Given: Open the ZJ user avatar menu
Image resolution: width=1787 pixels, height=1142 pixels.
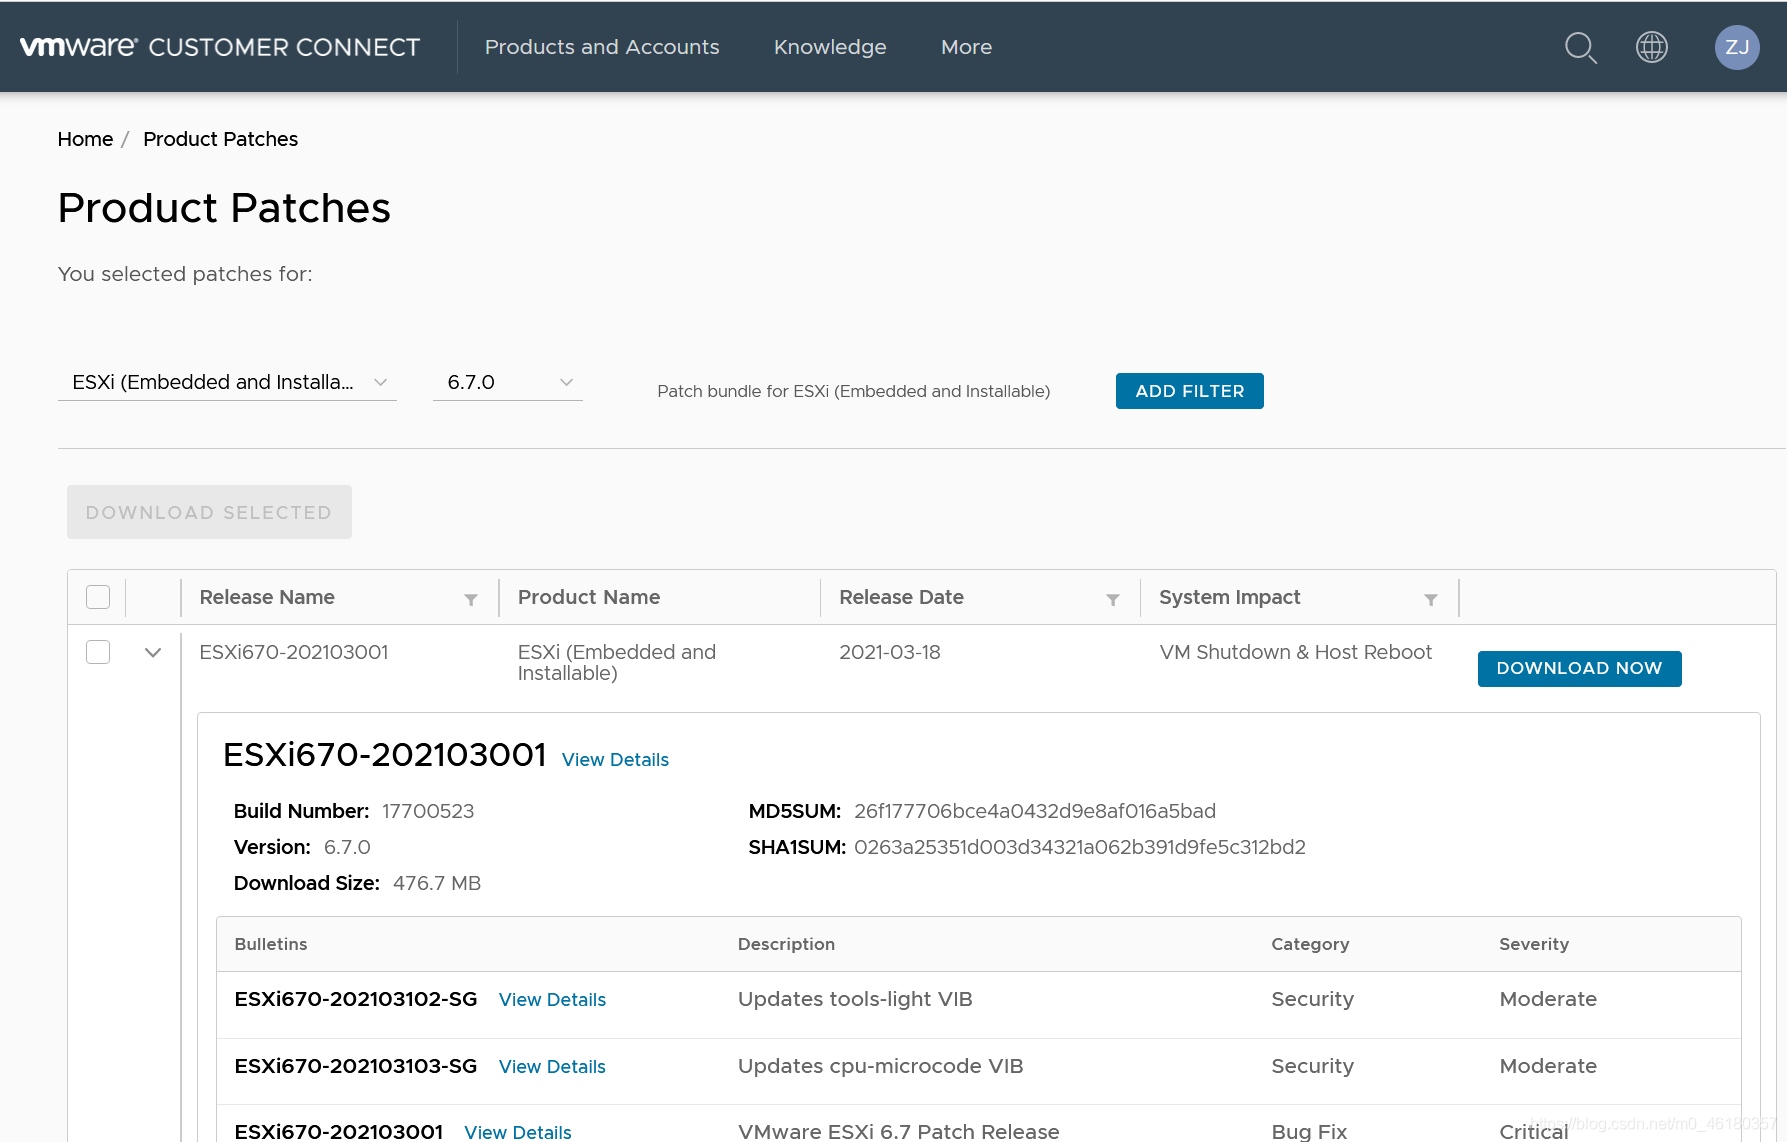Looking at the screenshot, I should point(1737,47).
